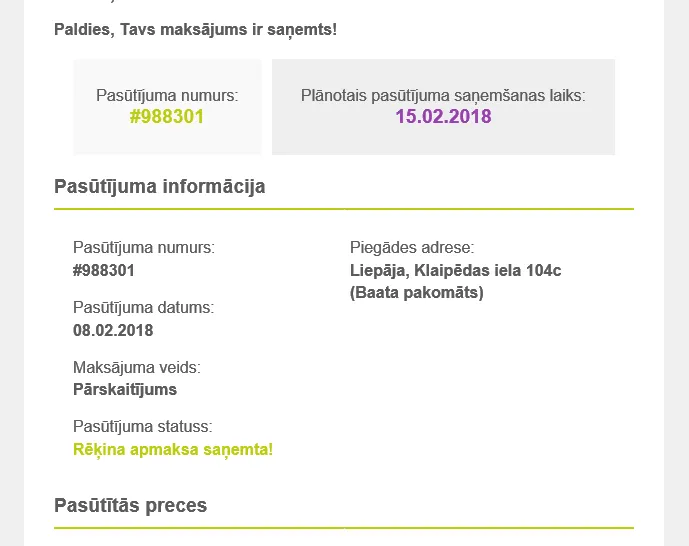Select the 'Pasūtījuma informācija' heading
The height and width of the screenshot is (546, 689).
point(160,186)
